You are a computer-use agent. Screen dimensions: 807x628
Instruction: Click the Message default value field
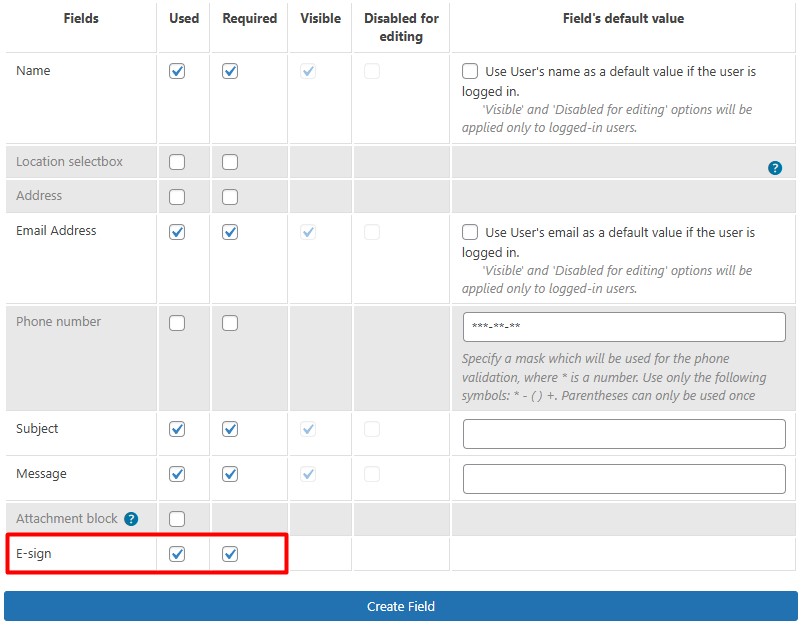(623, 479)
